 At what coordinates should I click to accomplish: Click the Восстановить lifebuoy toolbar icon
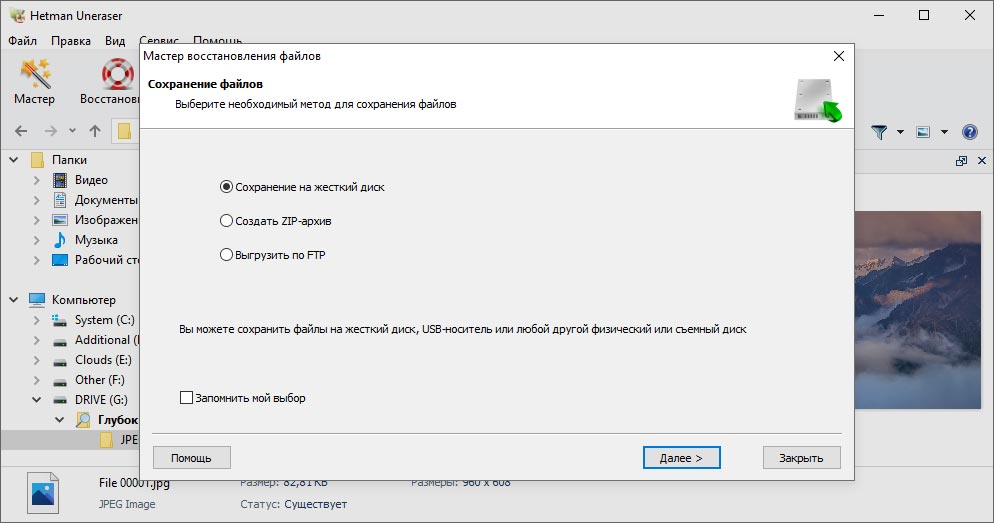pyautogui.click(x=117, y=74)
